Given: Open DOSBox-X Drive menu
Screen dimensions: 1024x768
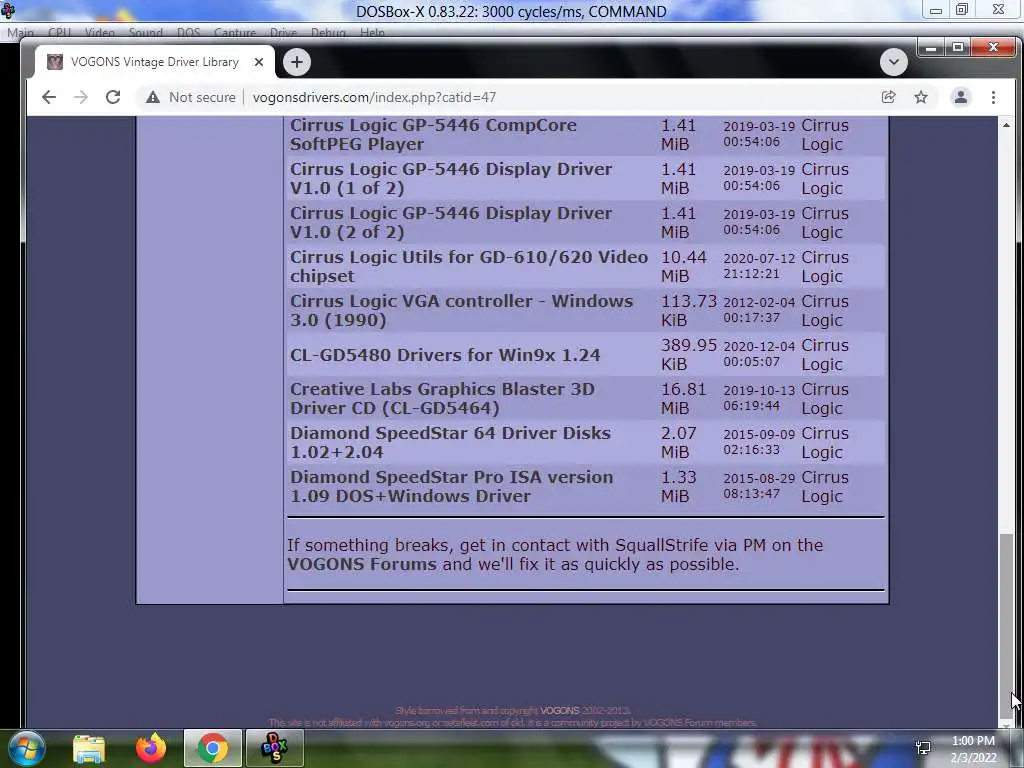Looking at the screenshot, I should click(x=283, y=33).
